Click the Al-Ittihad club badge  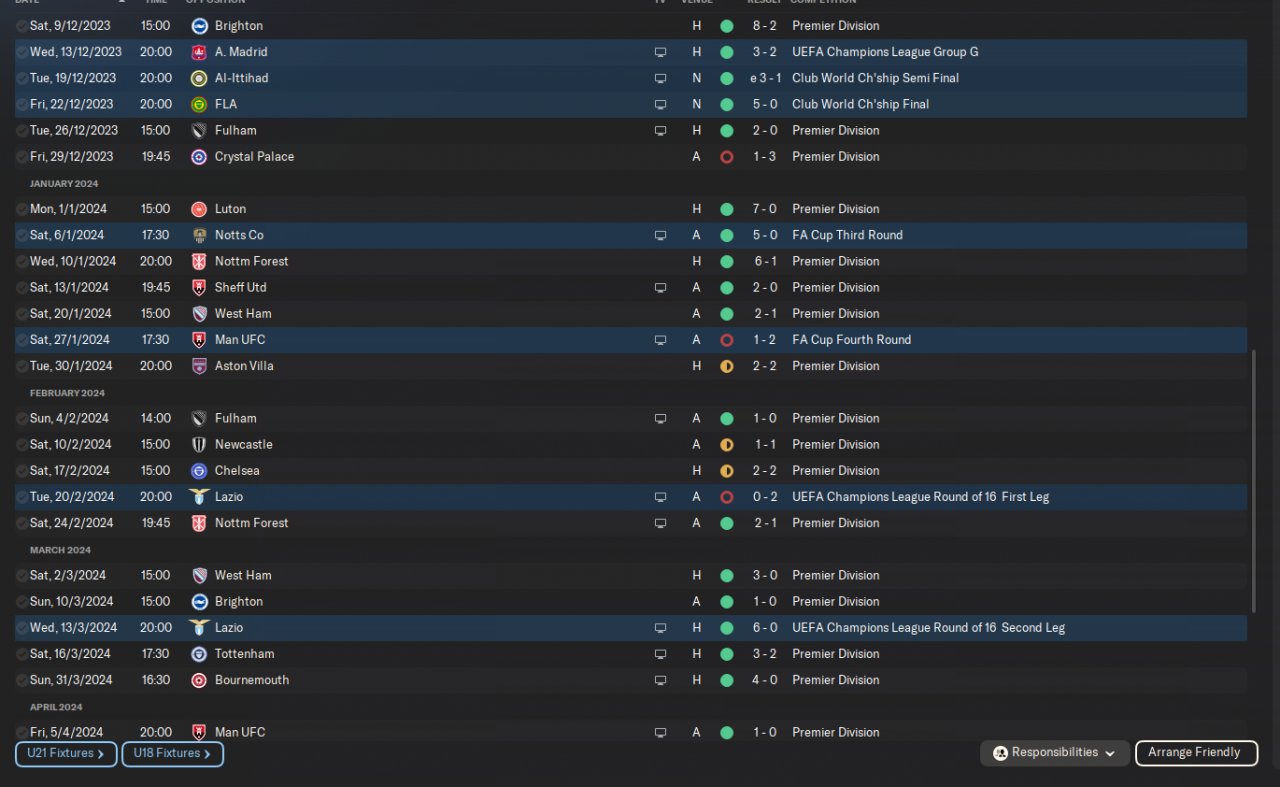199,78
